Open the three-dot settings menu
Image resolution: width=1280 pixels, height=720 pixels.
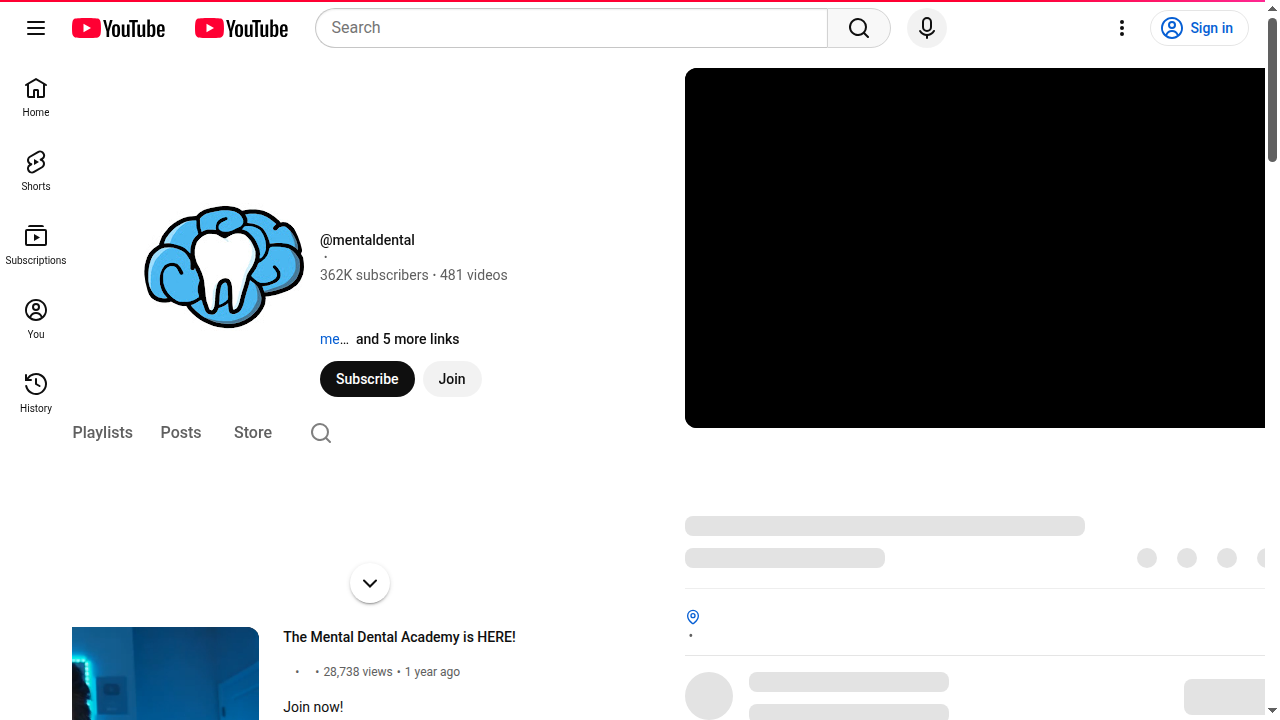1122,28
